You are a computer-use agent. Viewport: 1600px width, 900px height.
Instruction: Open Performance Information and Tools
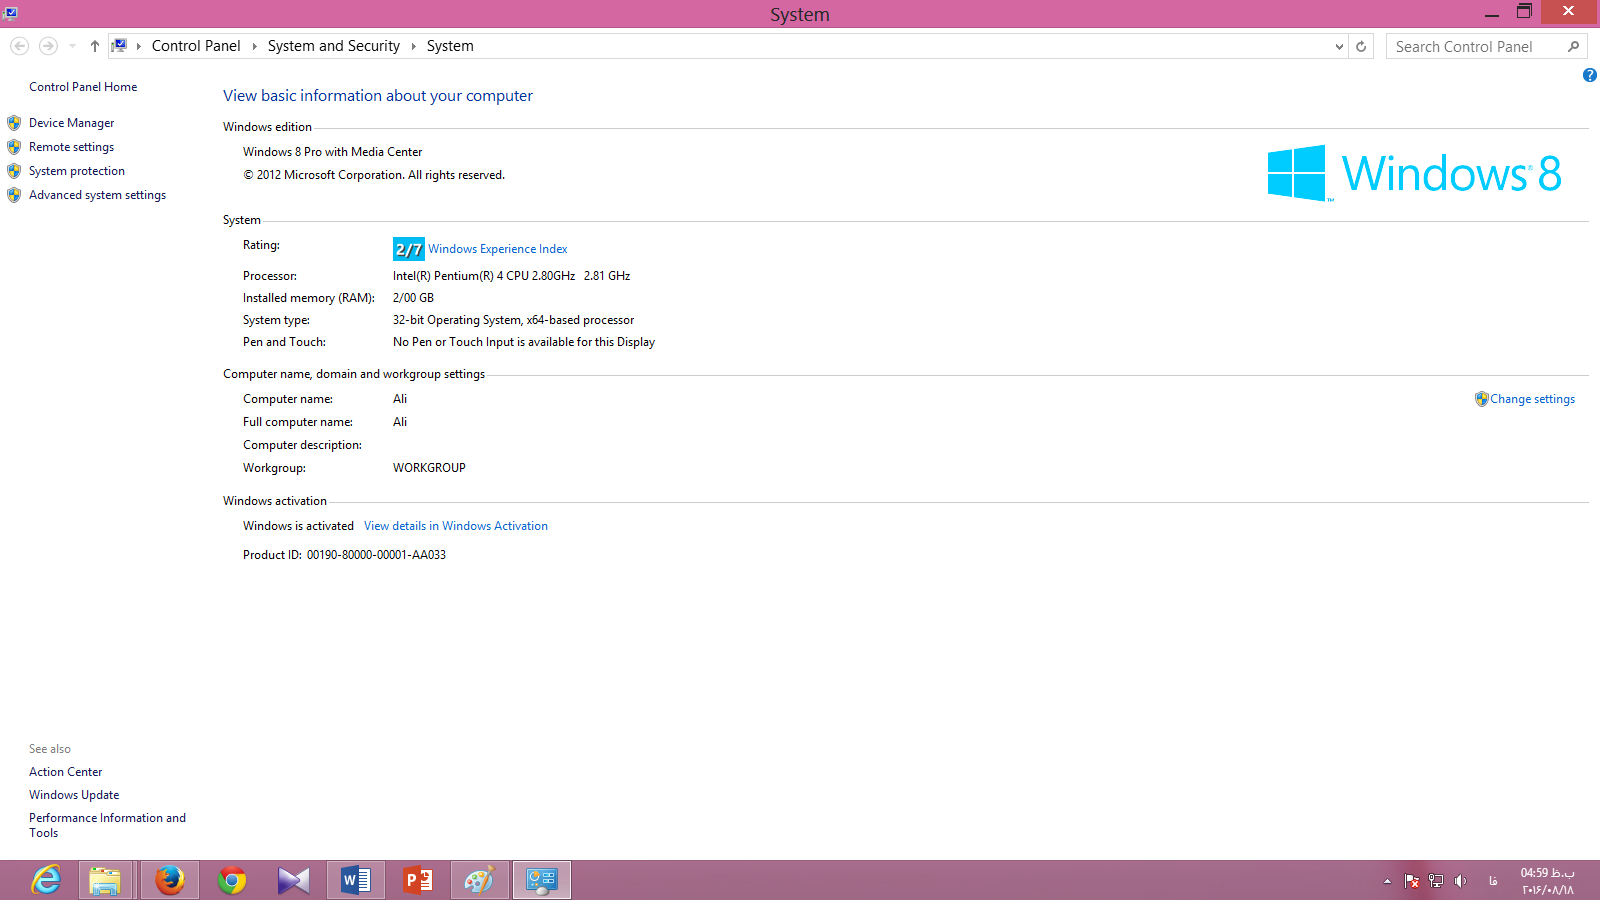[107, 825]
